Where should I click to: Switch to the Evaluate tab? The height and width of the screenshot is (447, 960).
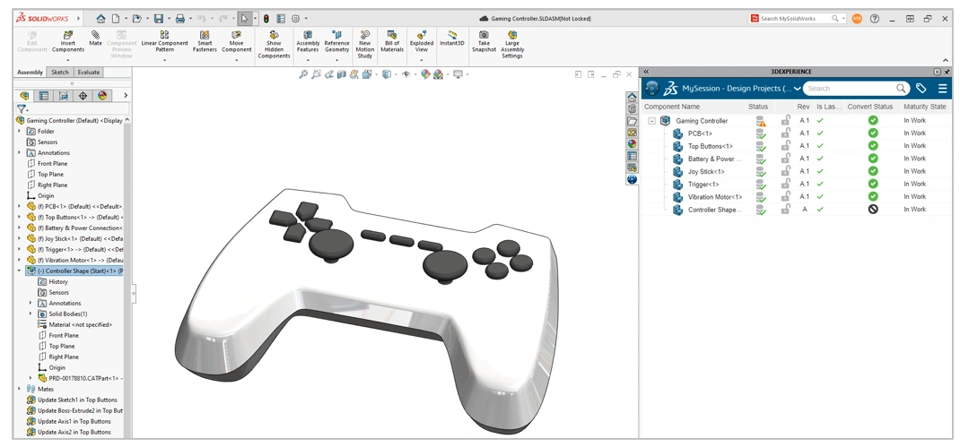pyautogui.click(x=88, y=72)
